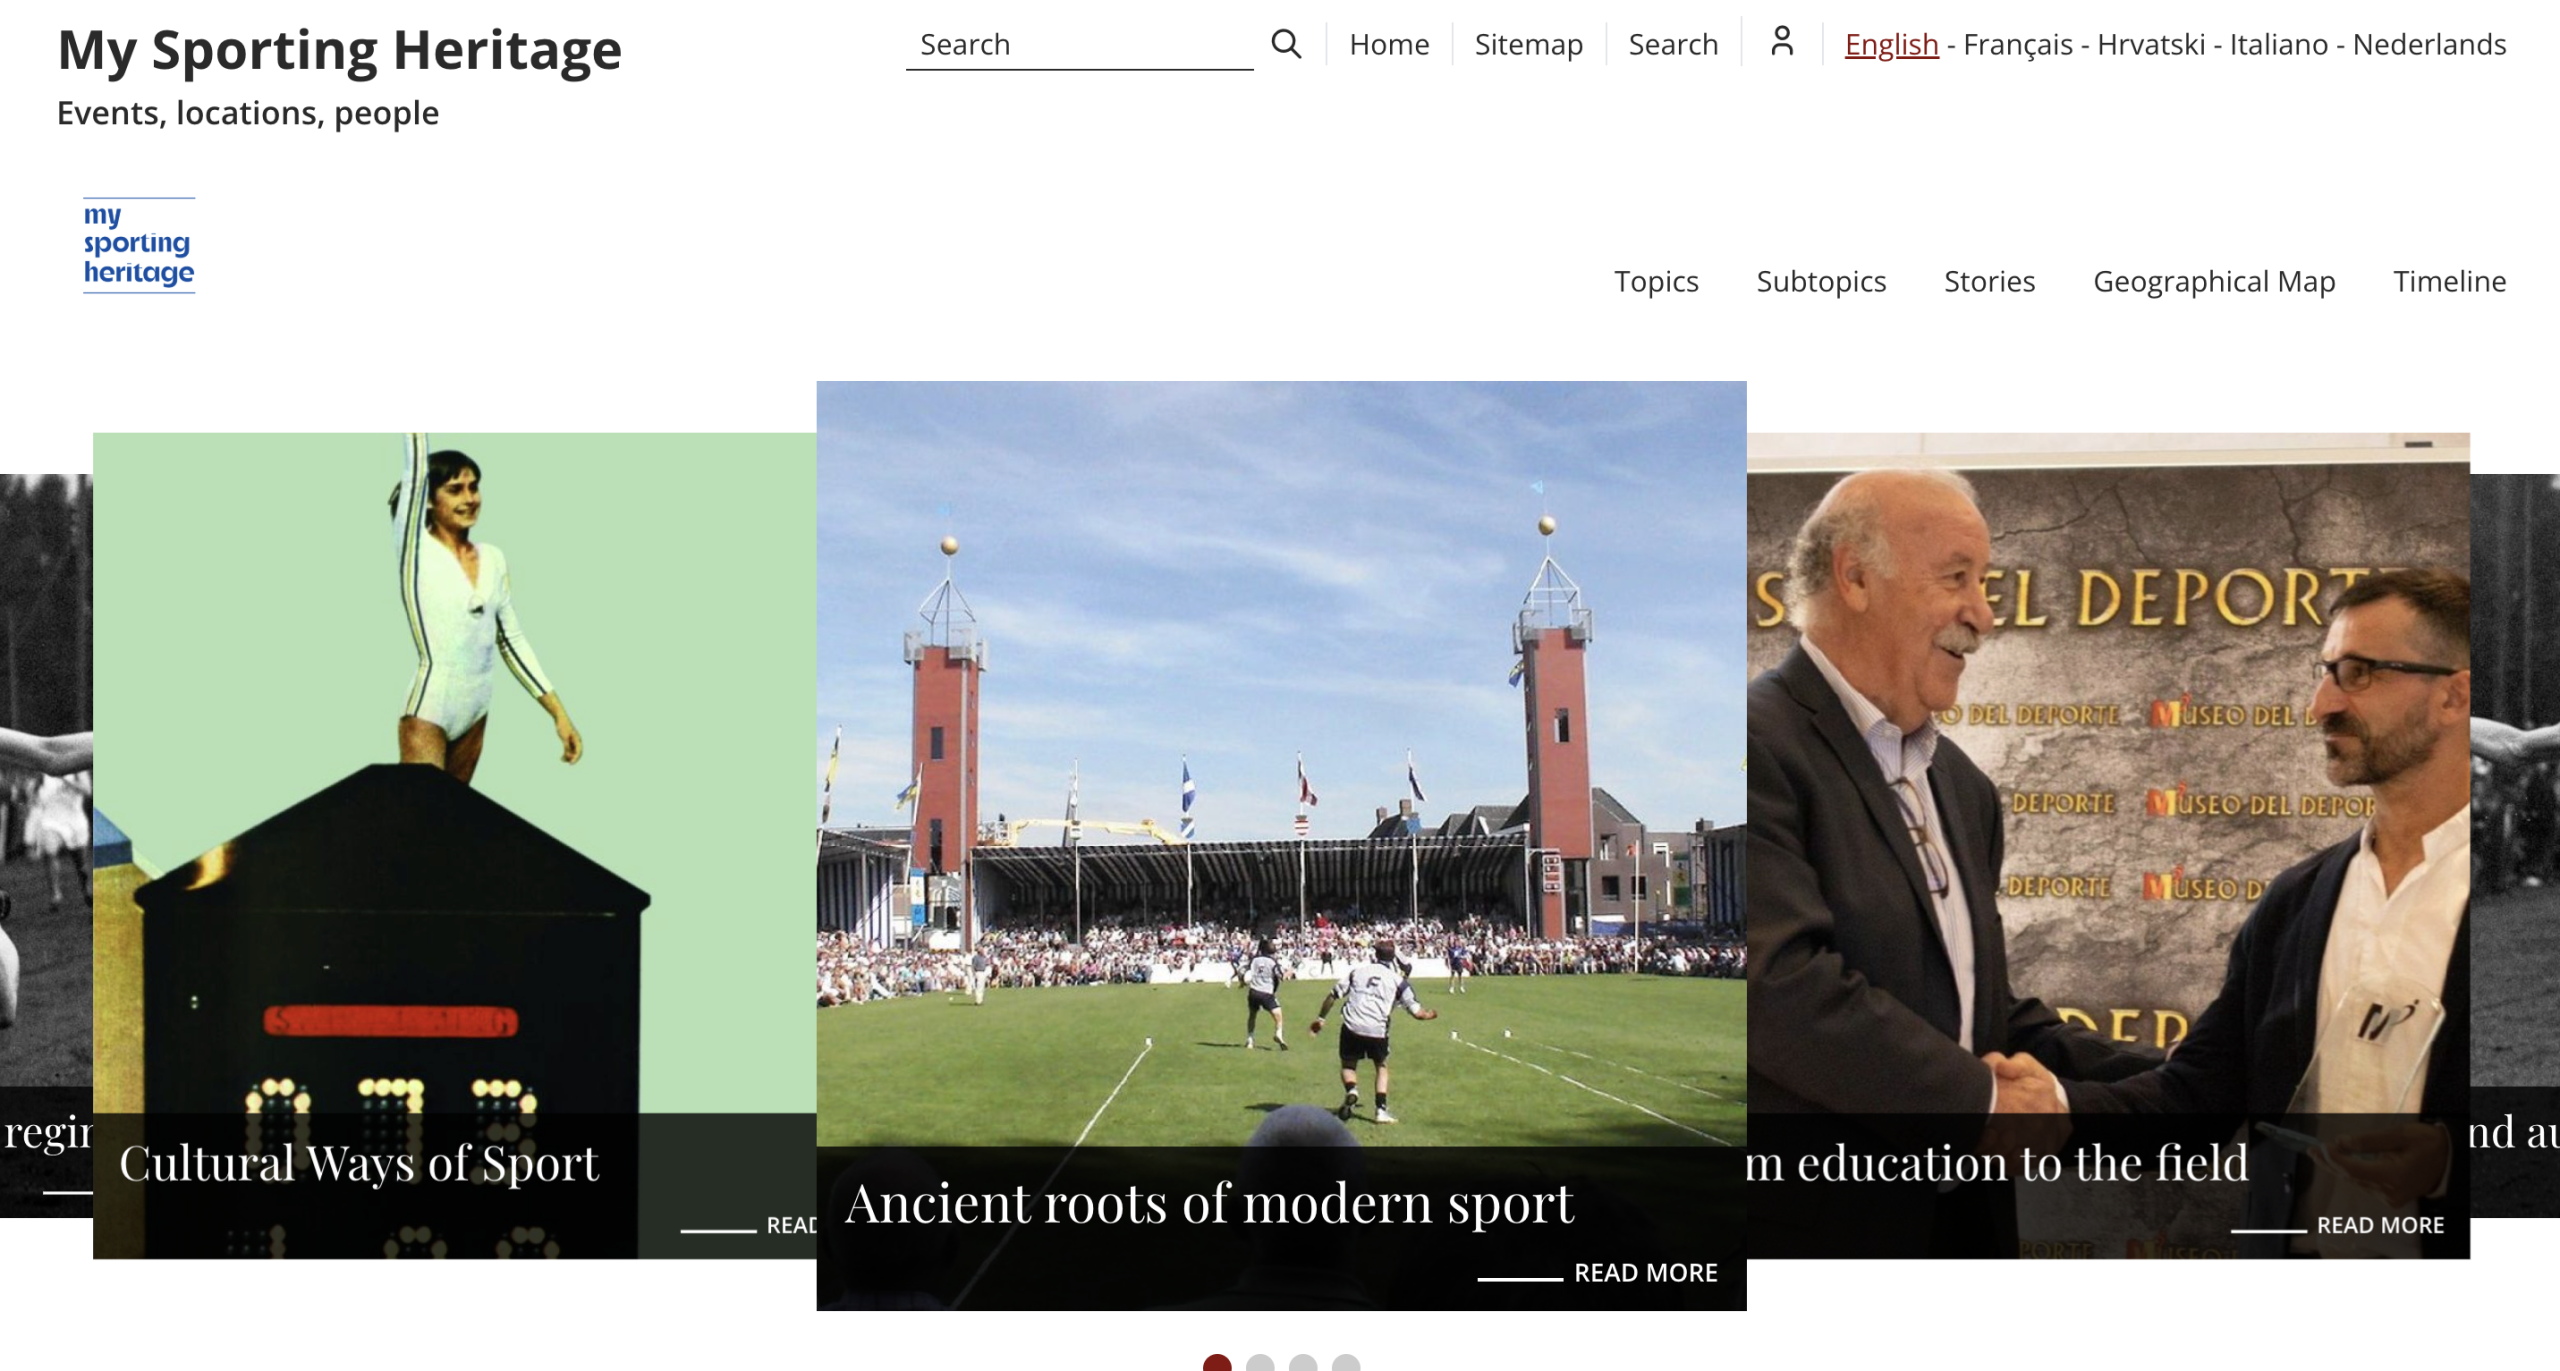Click the Home link in header
The width and height of the screenshot is (2560, 1371).
coord(1389,44)
